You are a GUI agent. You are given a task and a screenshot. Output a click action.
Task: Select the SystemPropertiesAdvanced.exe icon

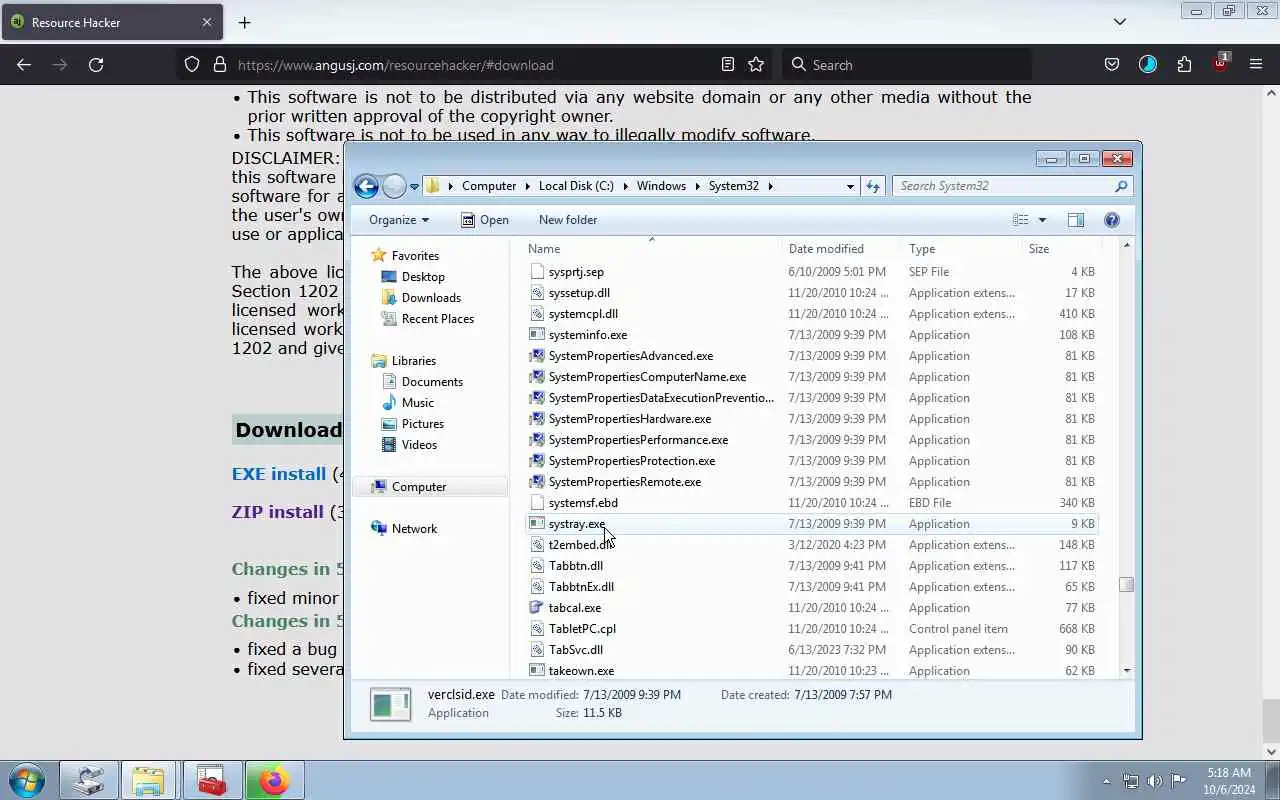pyautogui.click(x=537, y=356)
